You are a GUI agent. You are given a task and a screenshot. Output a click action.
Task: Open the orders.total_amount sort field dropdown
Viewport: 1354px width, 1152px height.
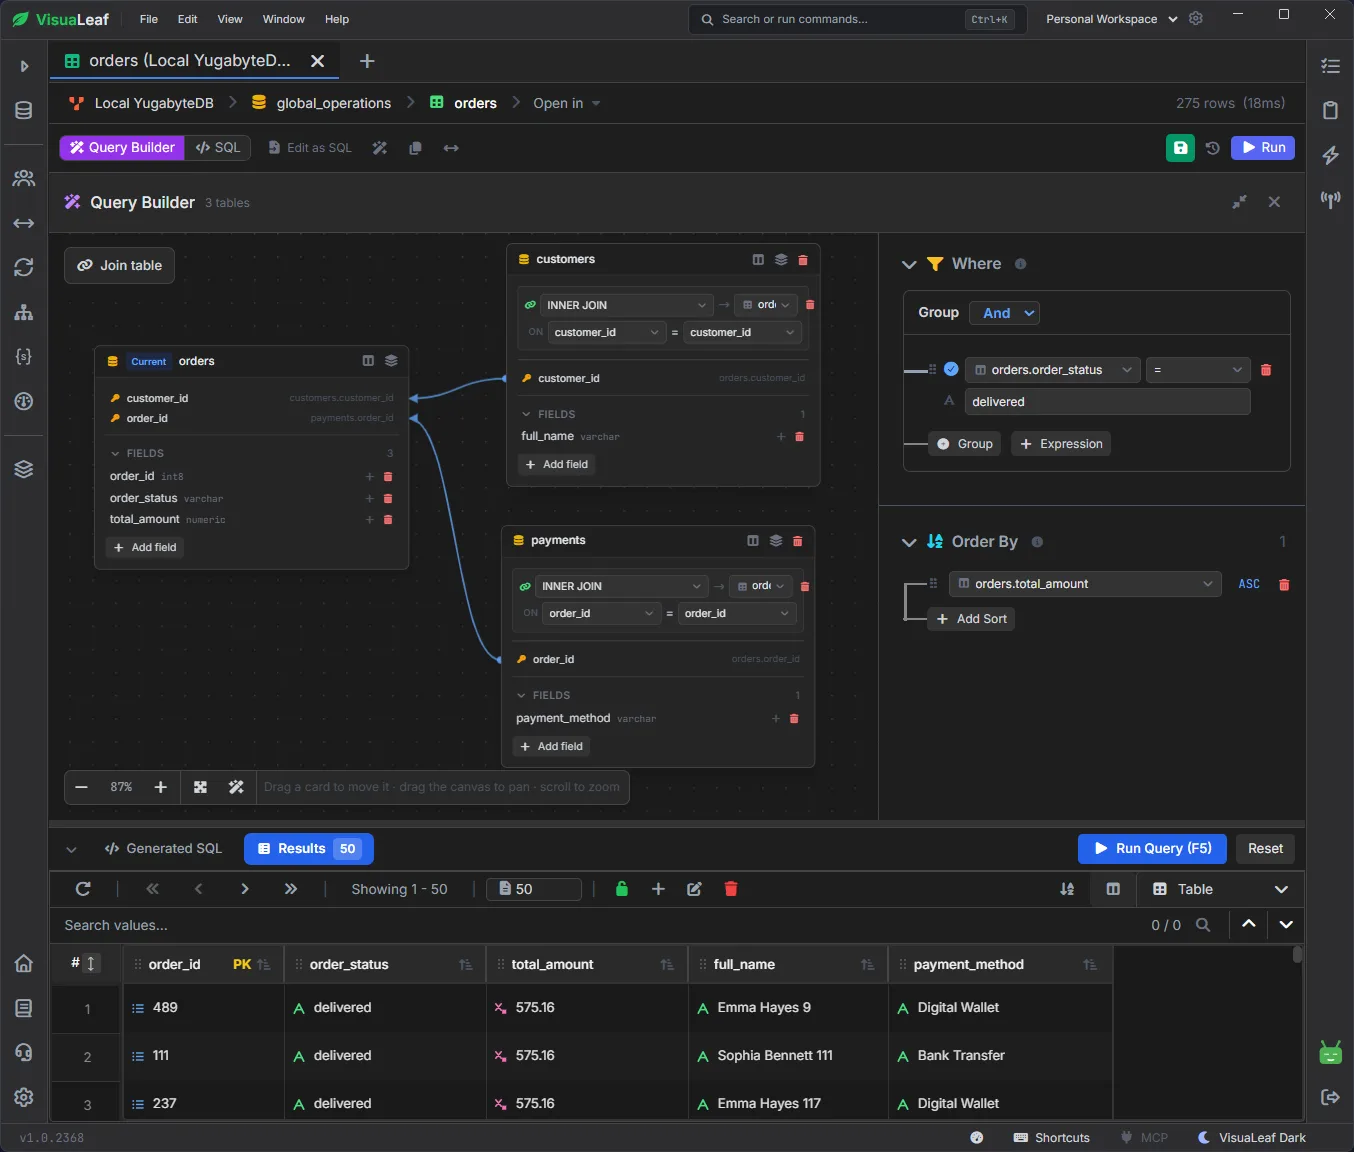click(1085, 584)
